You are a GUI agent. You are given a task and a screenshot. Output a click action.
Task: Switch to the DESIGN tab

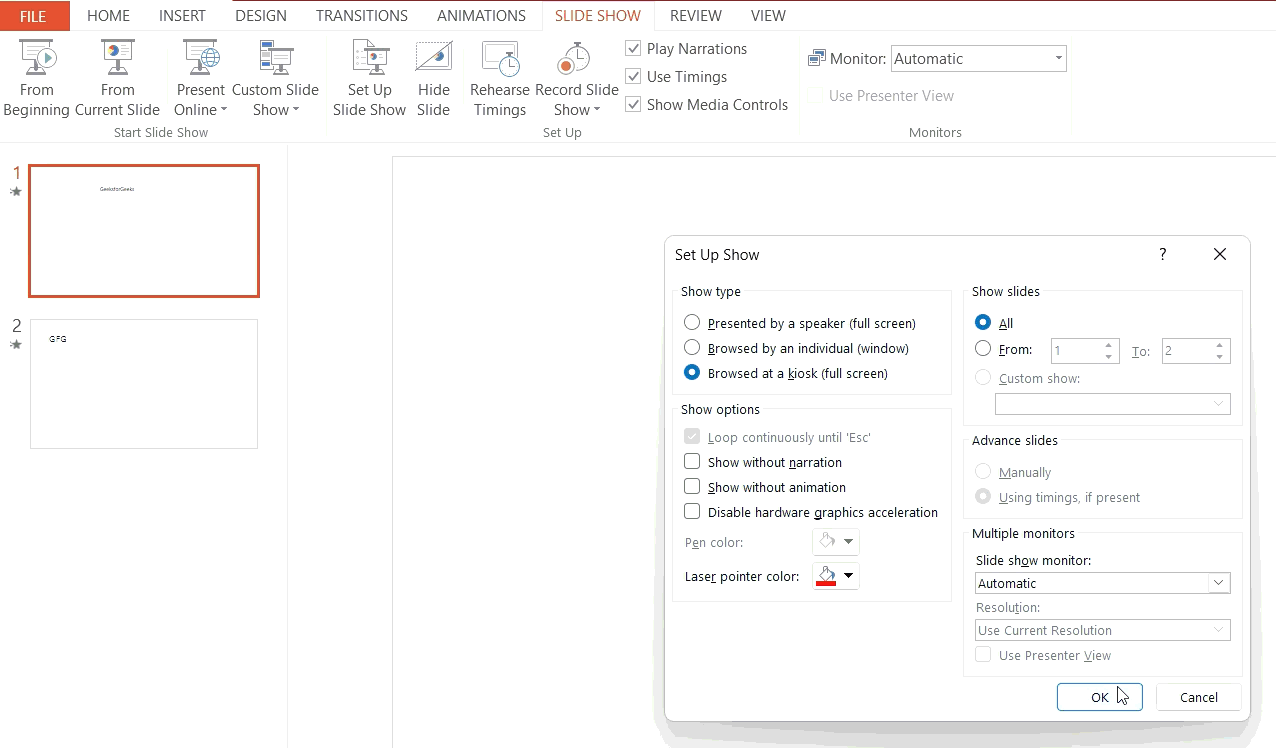[x=261, y=16]
